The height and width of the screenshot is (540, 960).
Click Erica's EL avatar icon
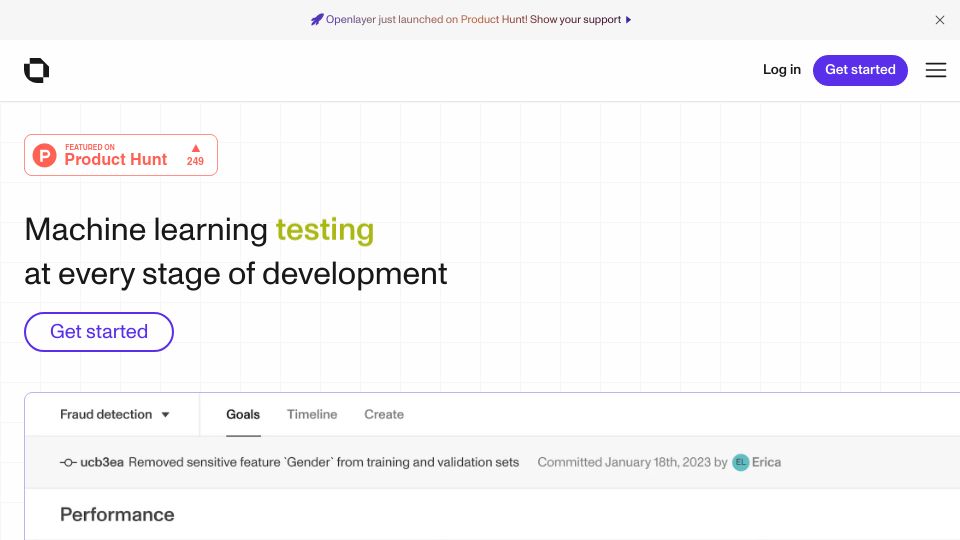pyautogui.click(x=741, y=462)
